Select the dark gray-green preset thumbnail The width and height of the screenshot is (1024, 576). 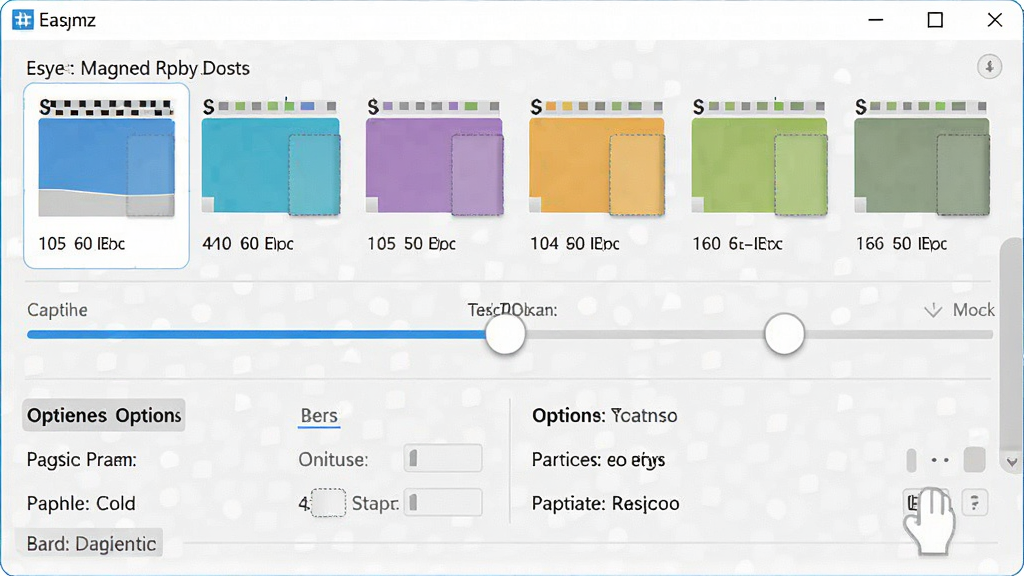pos(922,167)
